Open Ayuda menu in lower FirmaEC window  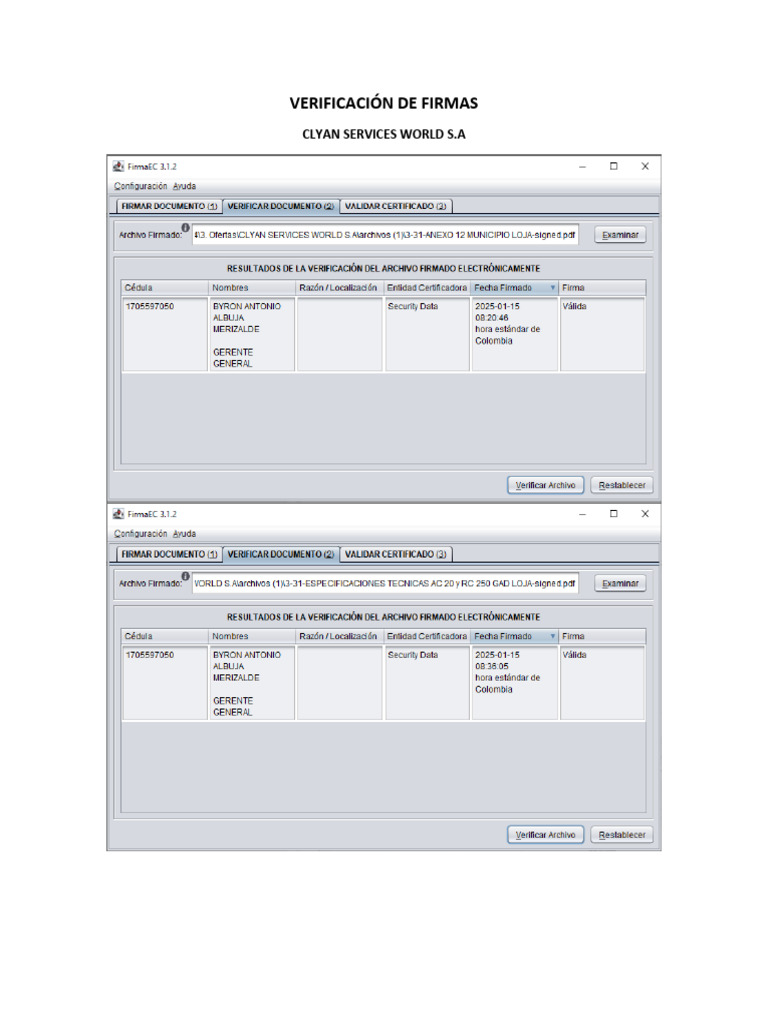click(184, 534)
